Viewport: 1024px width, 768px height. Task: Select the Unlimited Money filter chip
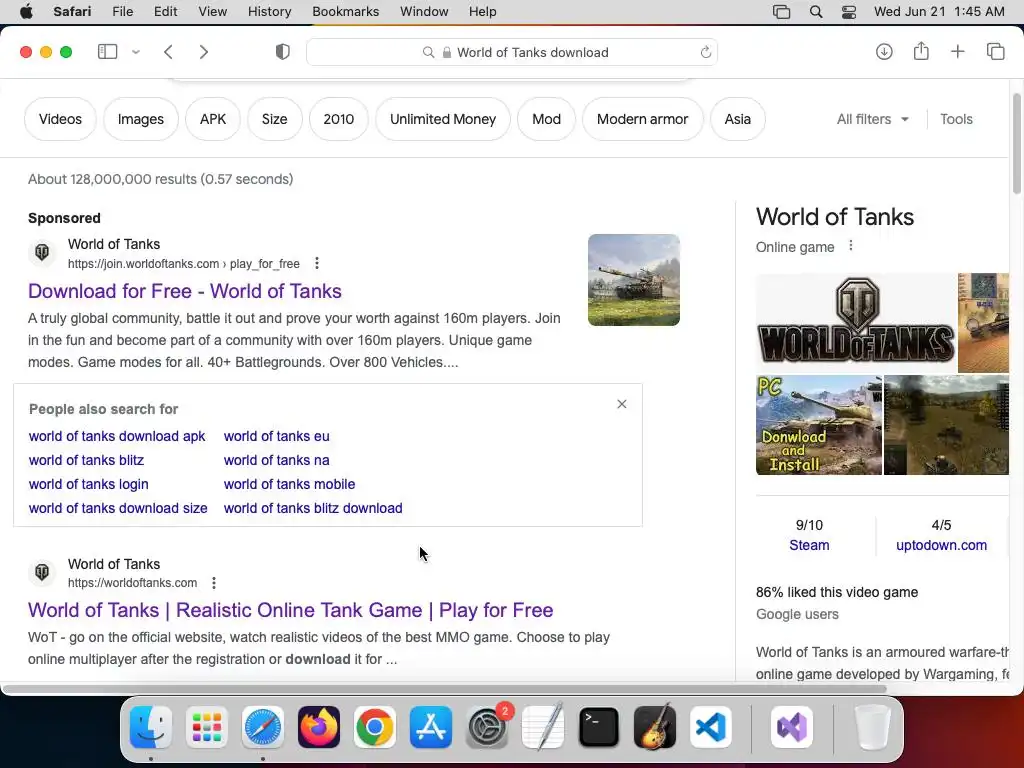click(x=443, y=119)
